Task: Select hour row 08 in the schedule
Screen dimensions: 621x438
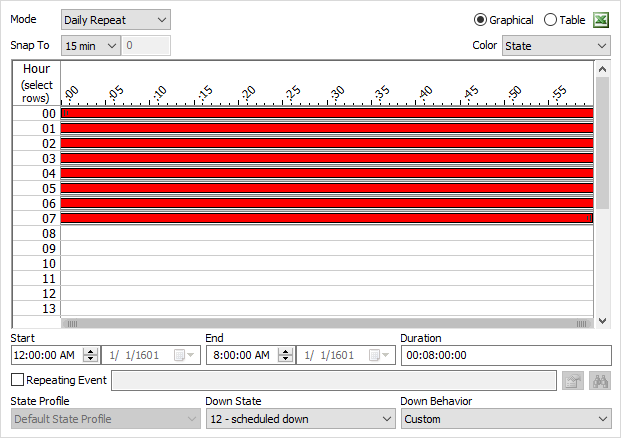Action: click(x=37, y=234)
